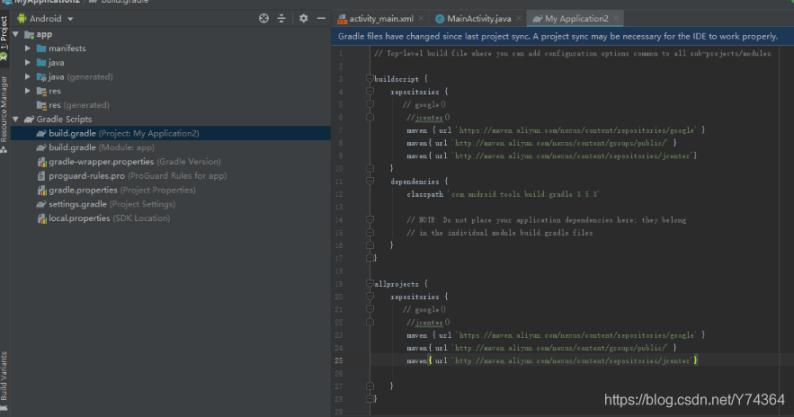Open project panel settings gear
The width and height of the screenshot is (794, 417).
click(302, 18)
